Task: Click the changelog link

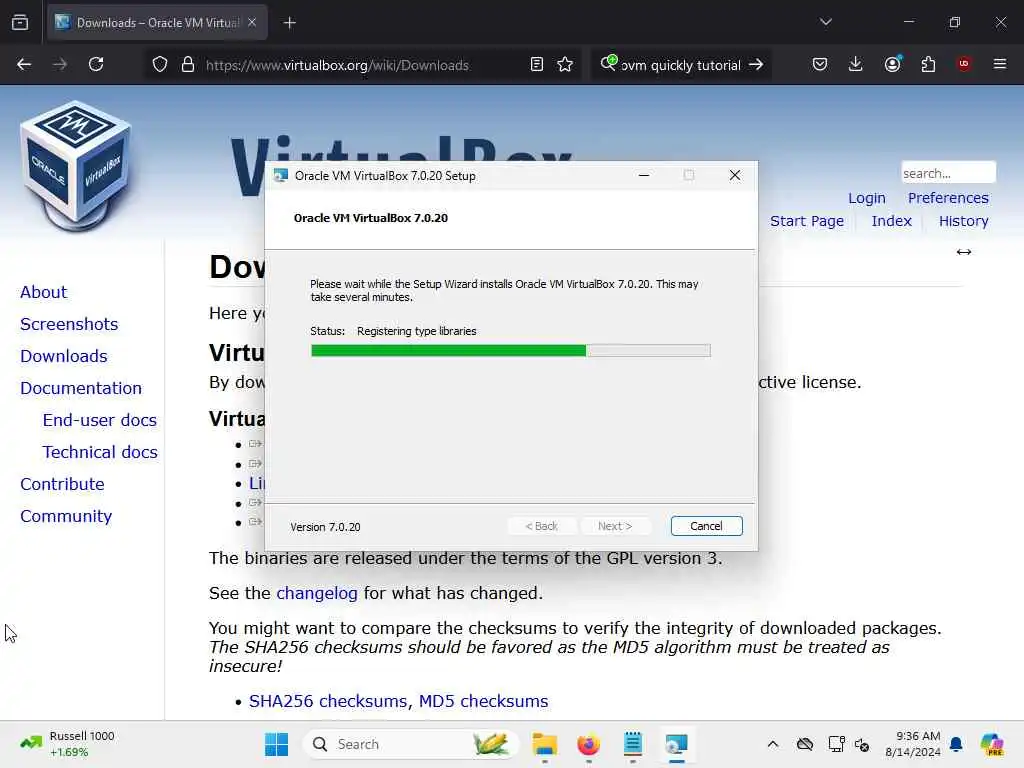Action: [317, 593]
